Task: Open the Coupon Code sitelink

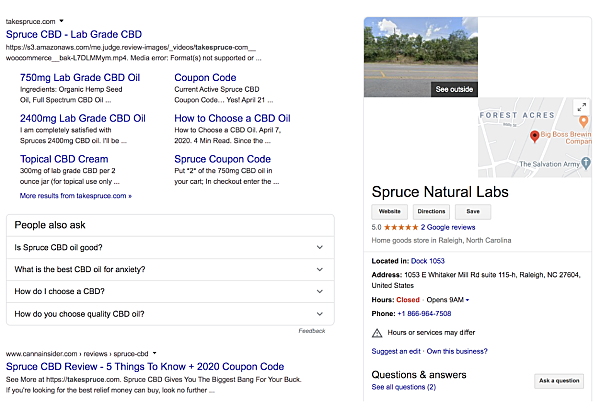Action: point(205,78)
